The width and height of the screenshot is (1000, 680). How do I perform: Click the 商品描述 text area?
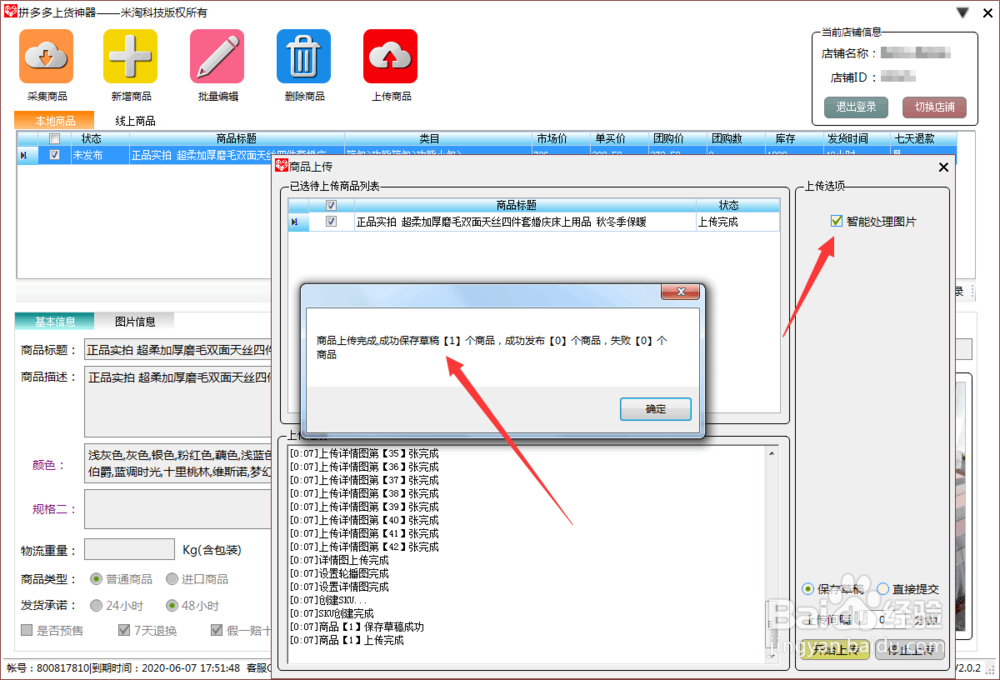pyautogui.click(x=178, y=402)
